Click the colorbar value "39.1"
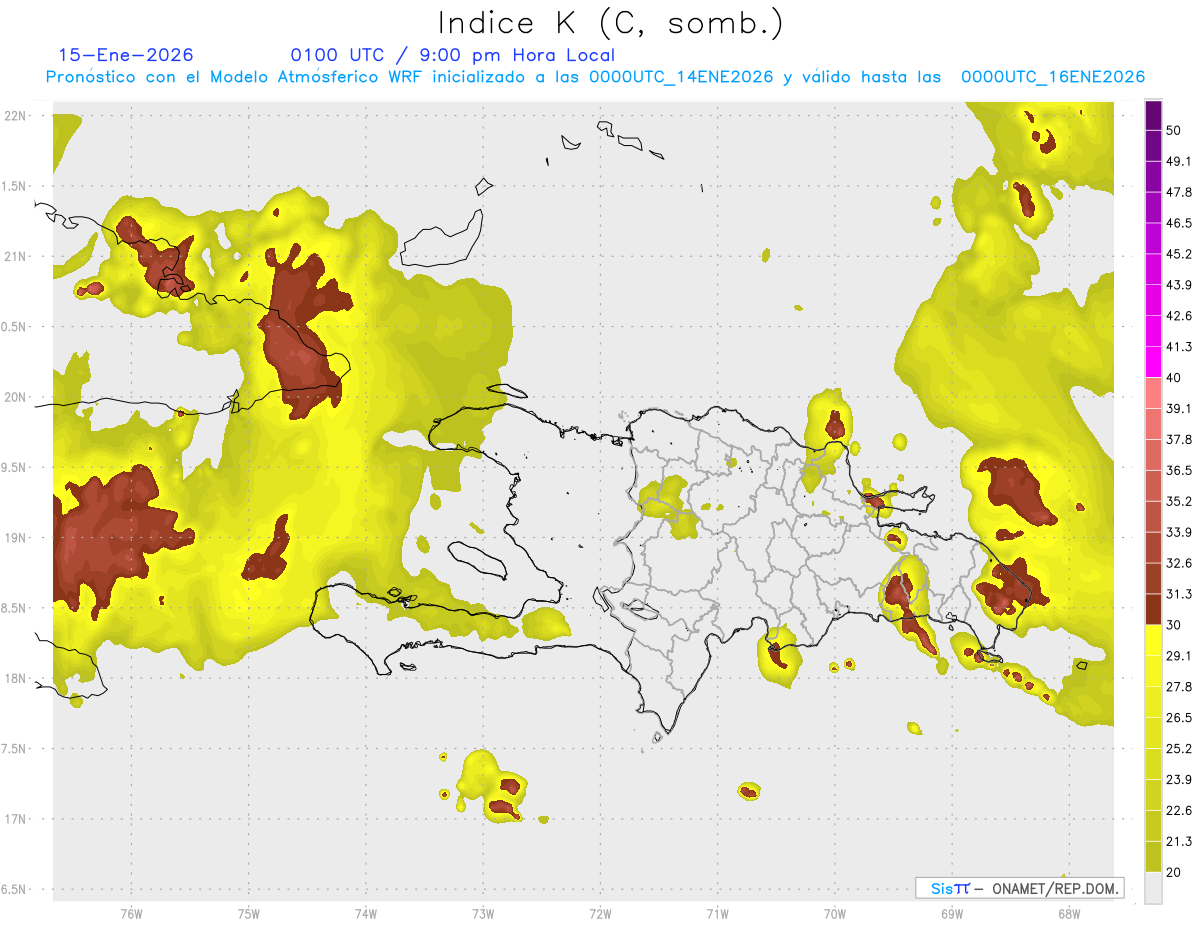 [x=1179, y=409]
